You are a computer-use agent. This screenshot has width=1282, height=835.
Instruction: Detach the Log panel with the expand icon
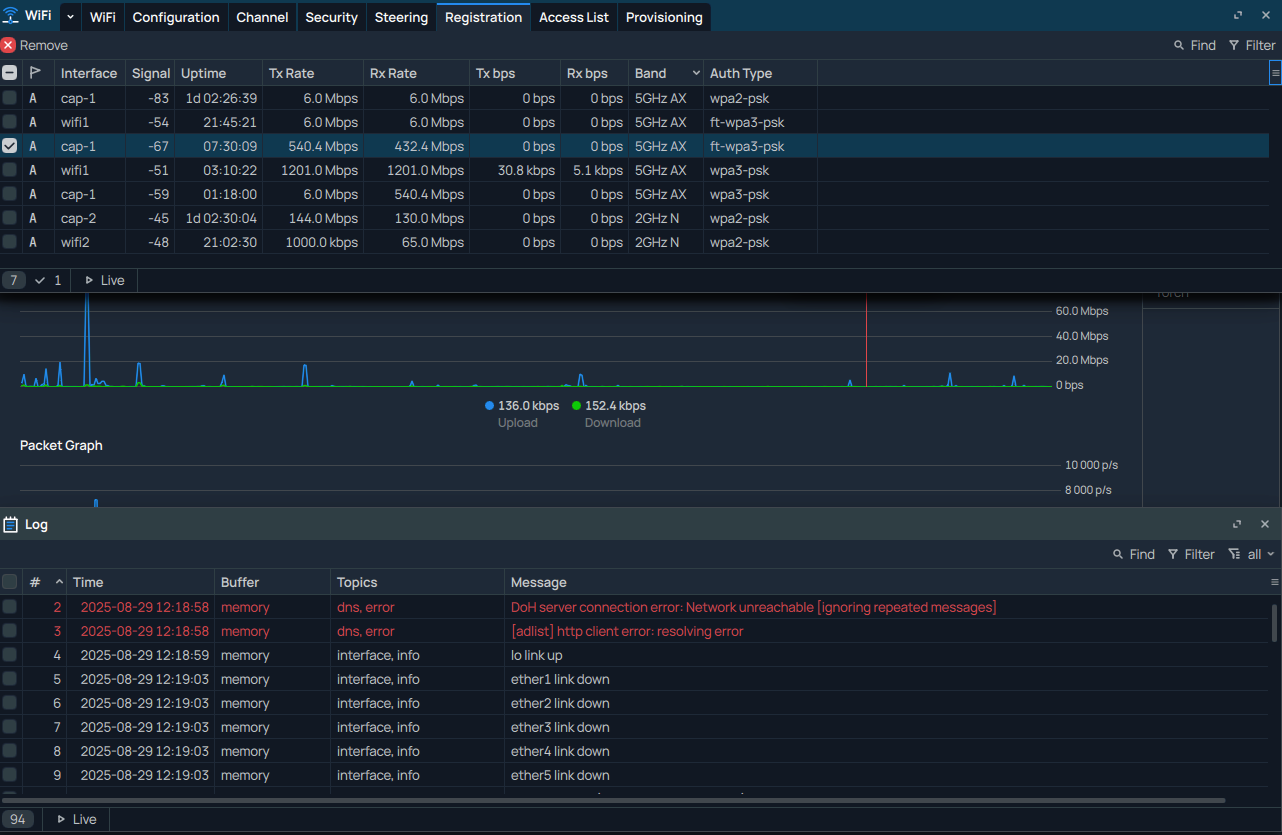pyautogui.click(x=1237, y=524)
